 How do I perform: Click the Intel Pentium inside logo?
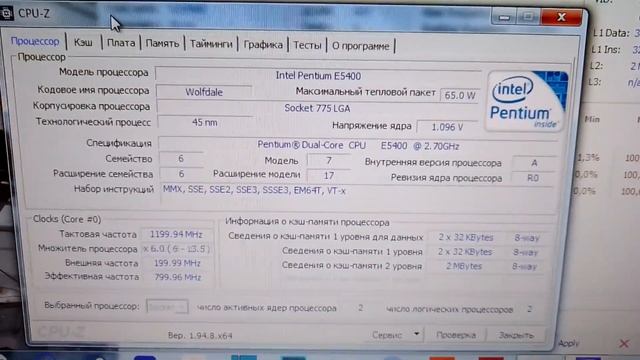(525, 101)
